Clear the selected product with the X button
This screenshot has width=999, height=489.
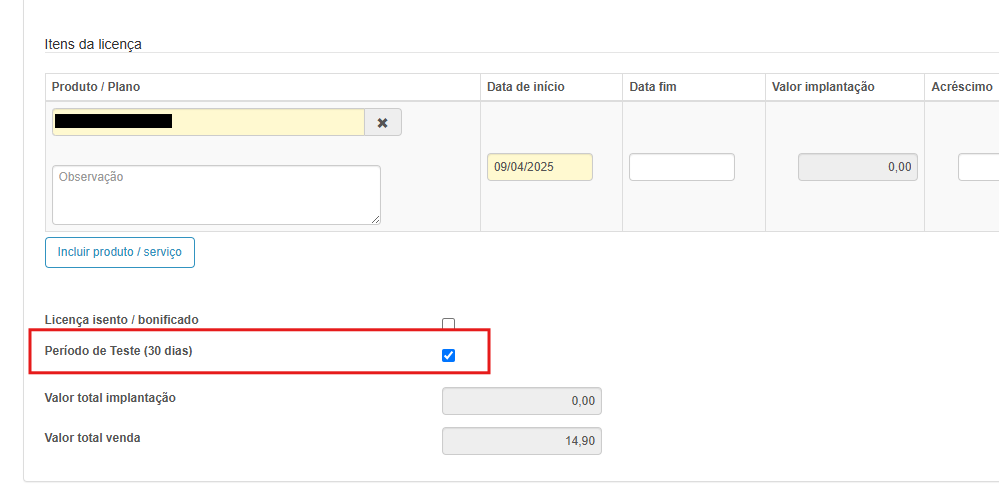(382, 122)
